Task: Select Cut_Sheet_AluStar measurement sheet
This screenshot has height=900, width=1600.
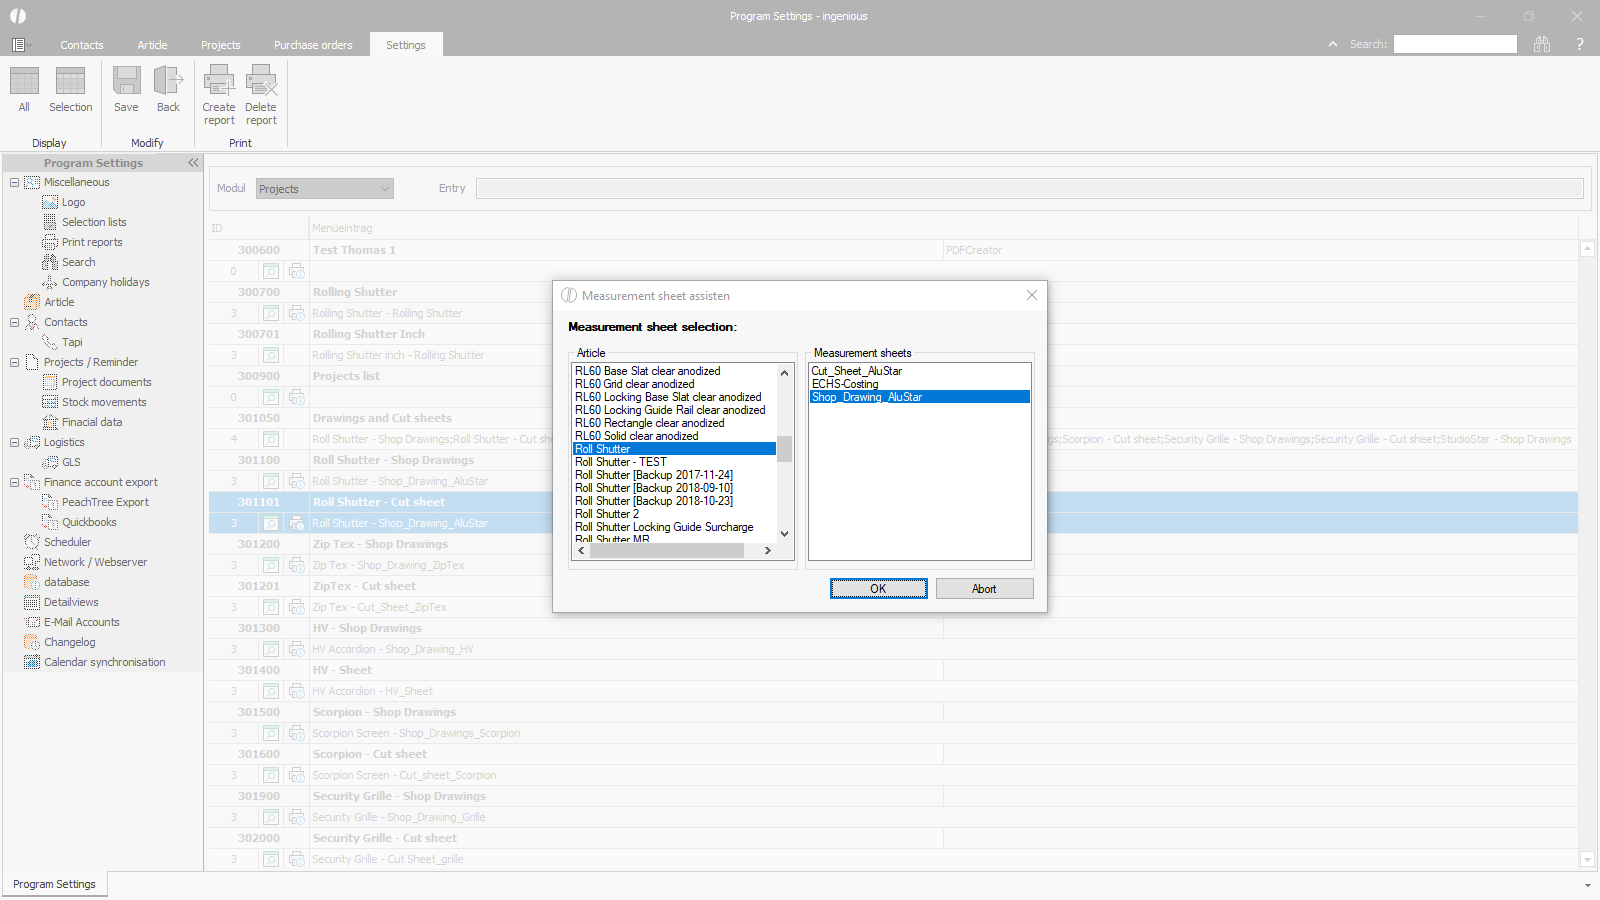Action: [x=857, y=371]
